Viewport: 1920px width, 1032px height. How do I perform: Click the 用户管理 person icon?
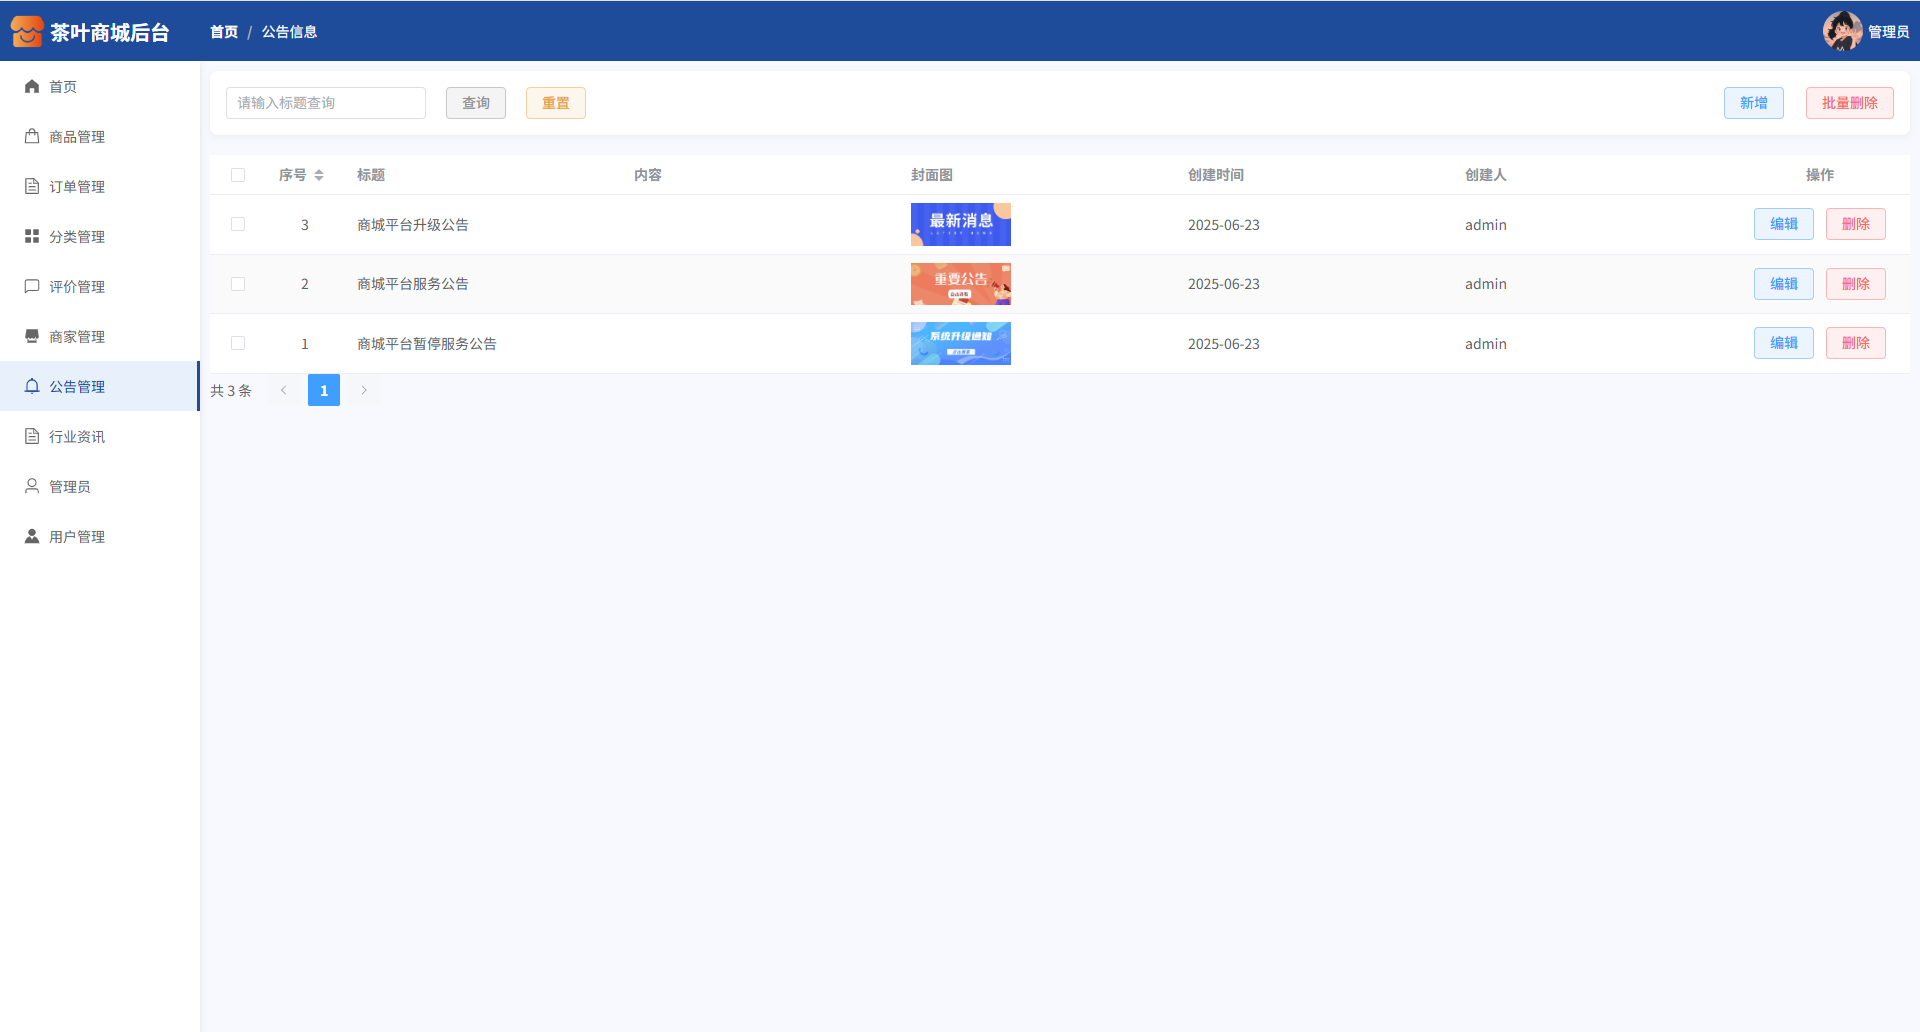pyautogui.click(x=32, y=537)
